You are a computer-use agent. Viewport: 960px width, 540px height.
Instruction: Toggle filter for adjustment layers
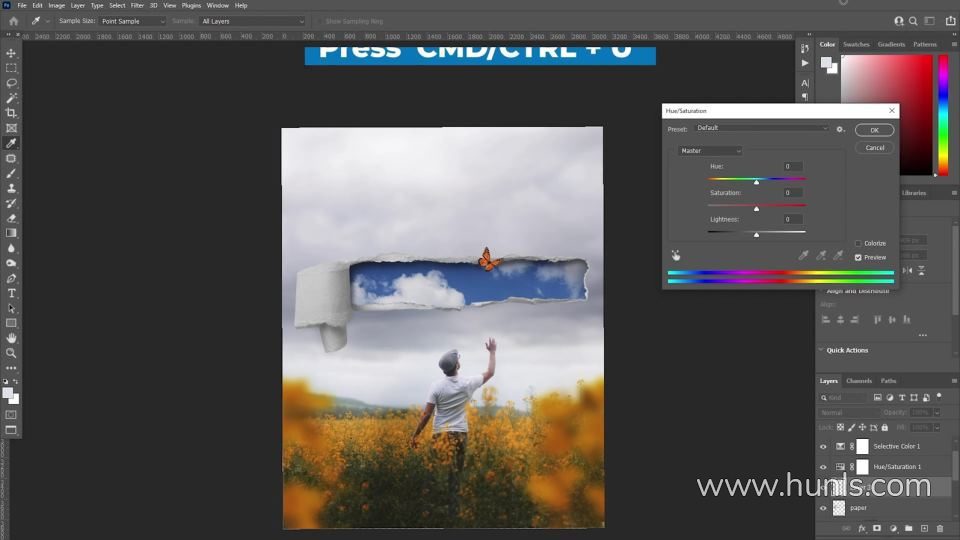[x=890, y=397]
